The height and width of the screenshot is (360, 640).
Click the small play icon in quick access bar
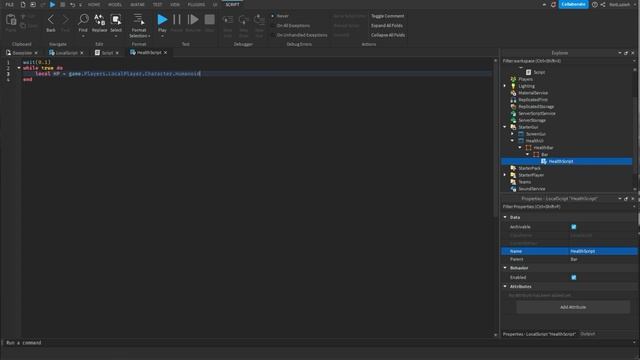(x=52, y=4)
